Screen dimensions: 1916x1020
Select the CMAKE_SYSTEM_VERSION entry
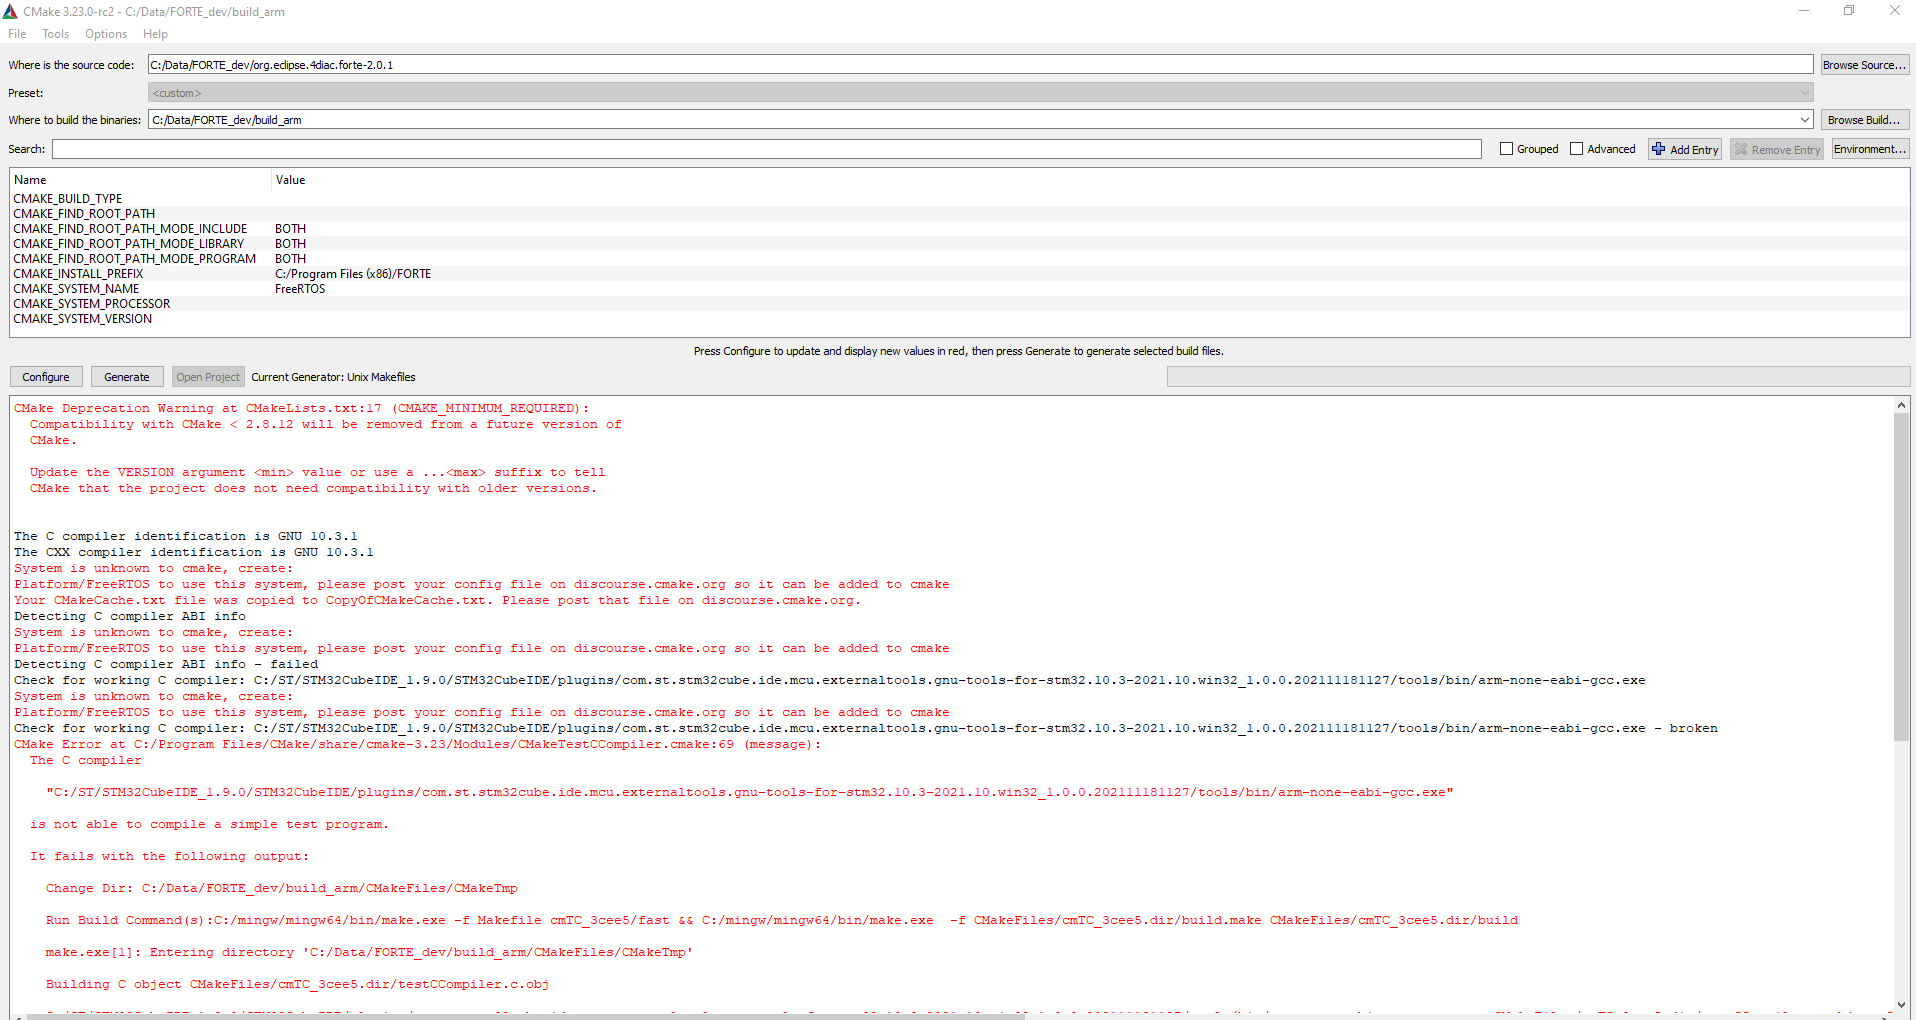pos(83,319)
